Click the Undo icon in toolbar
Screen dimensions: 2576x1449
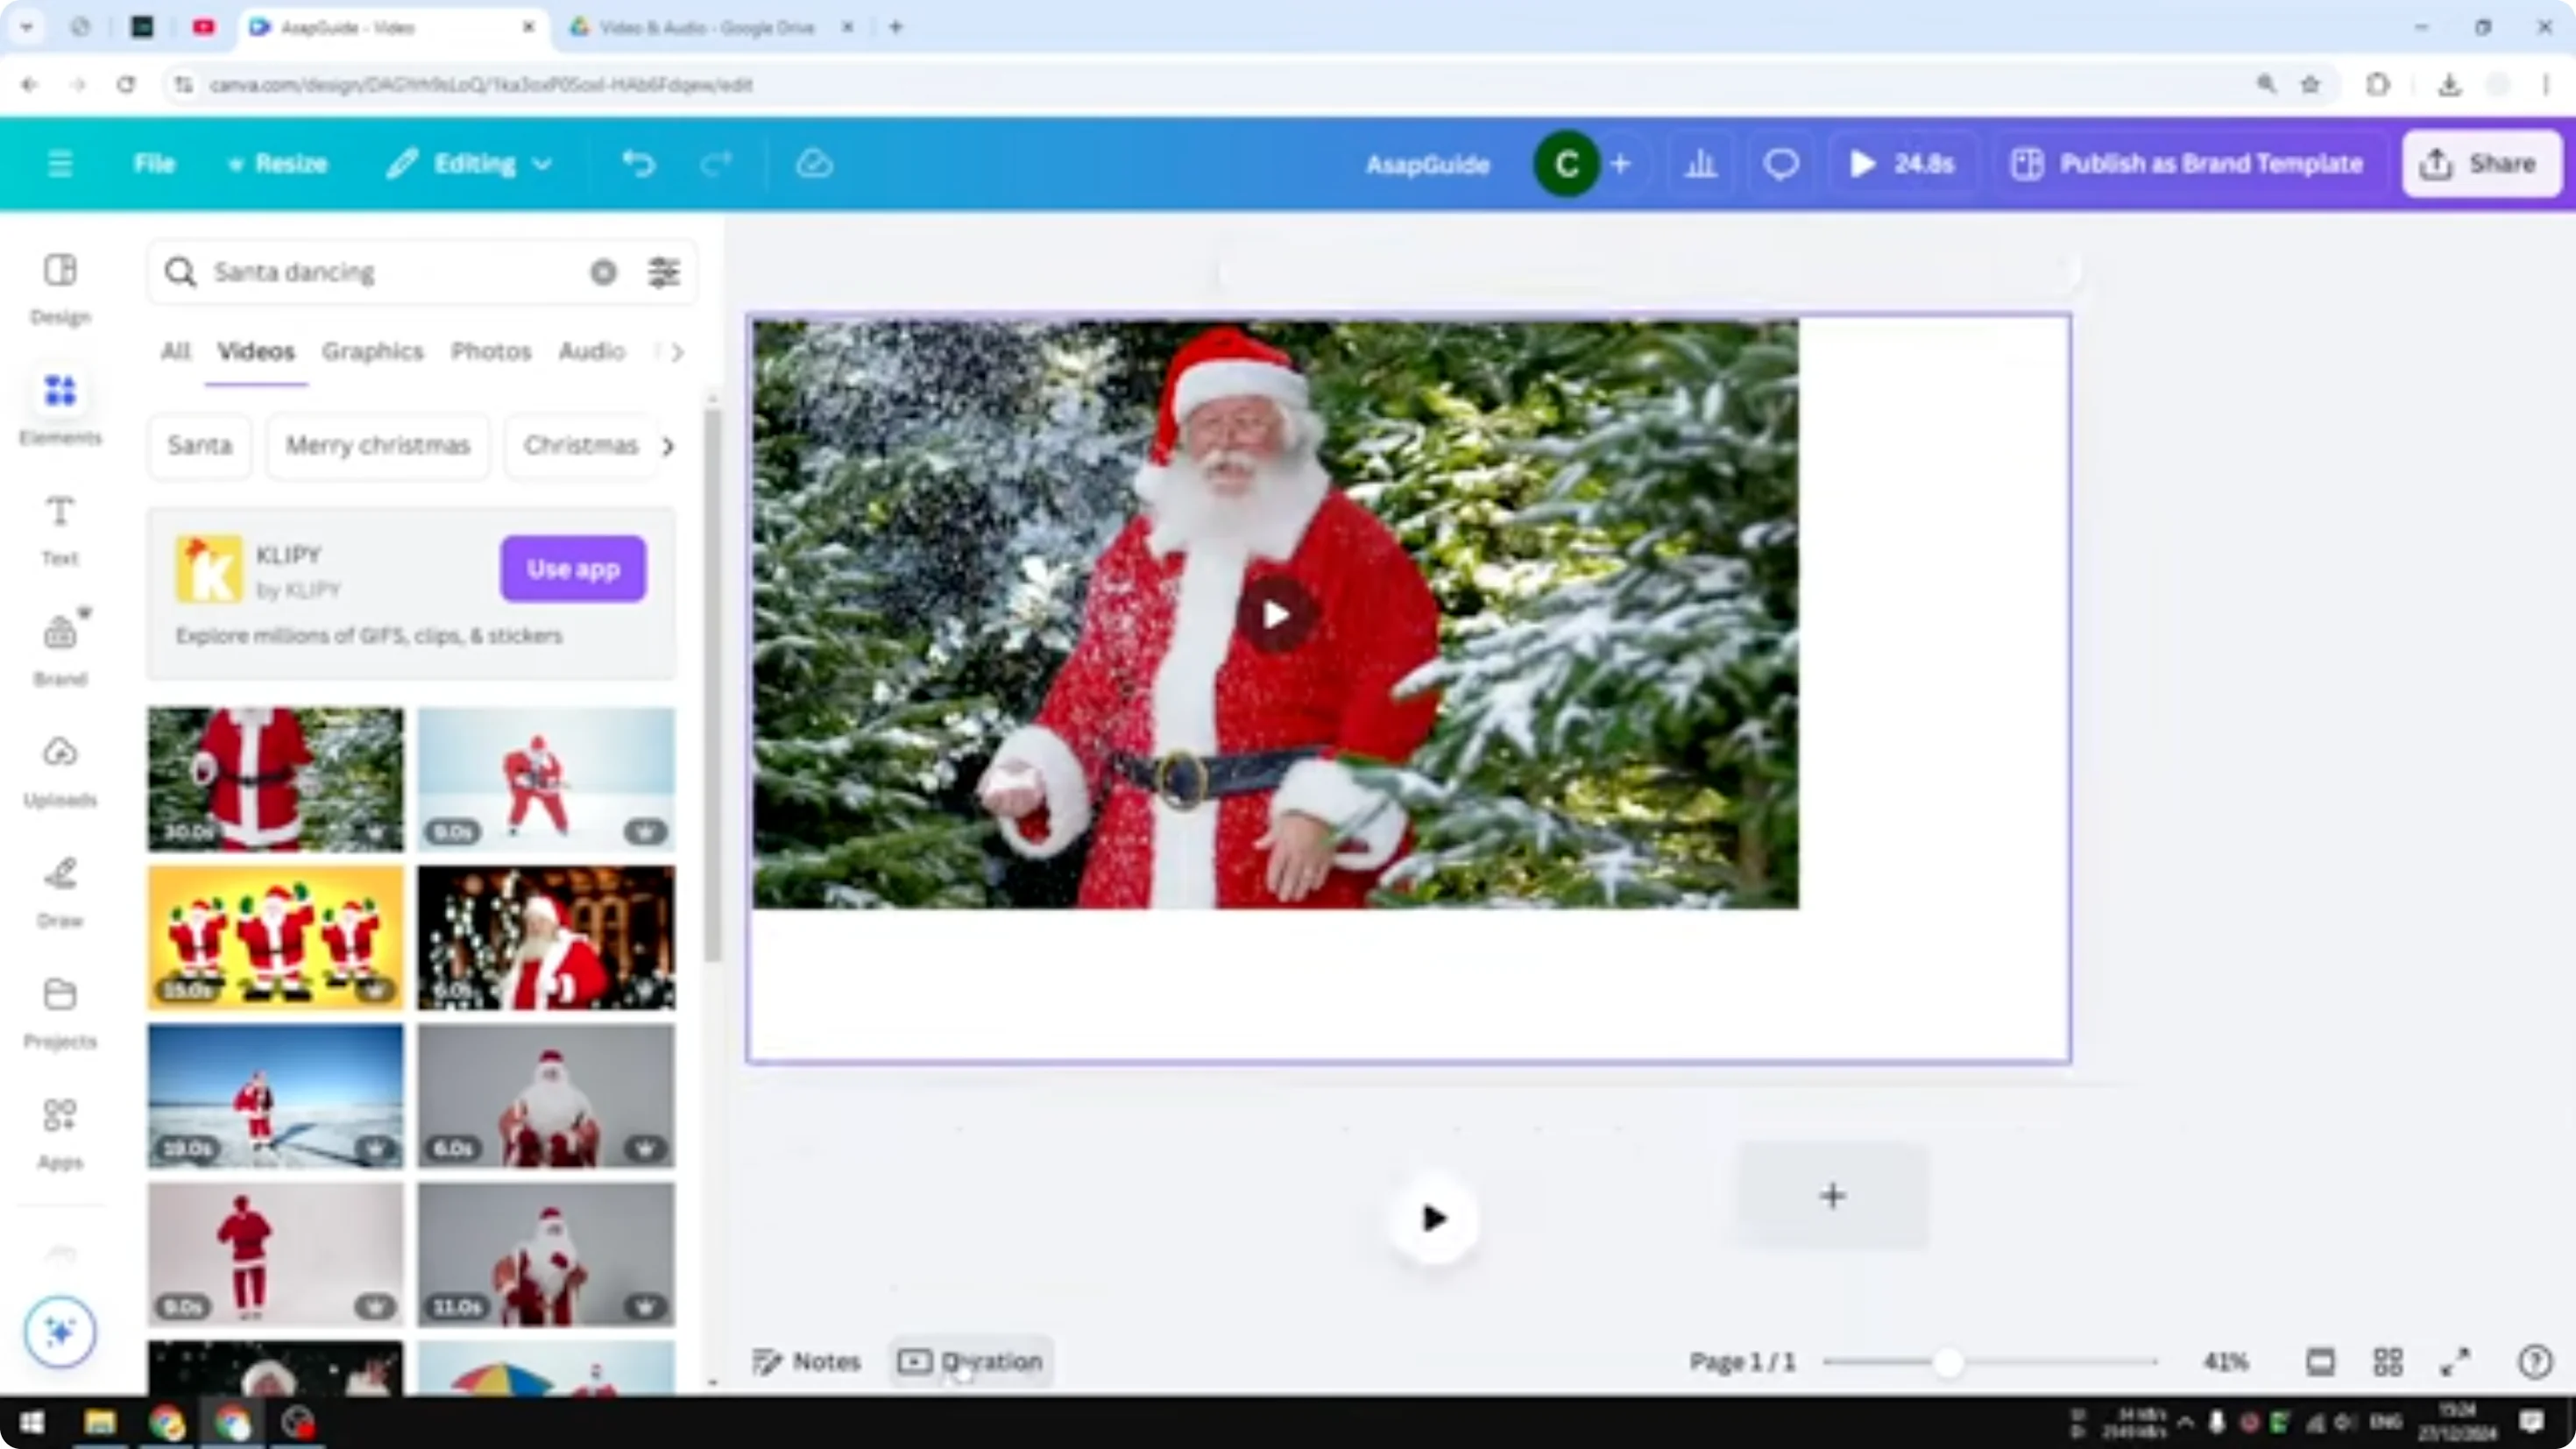click(641, 163)
